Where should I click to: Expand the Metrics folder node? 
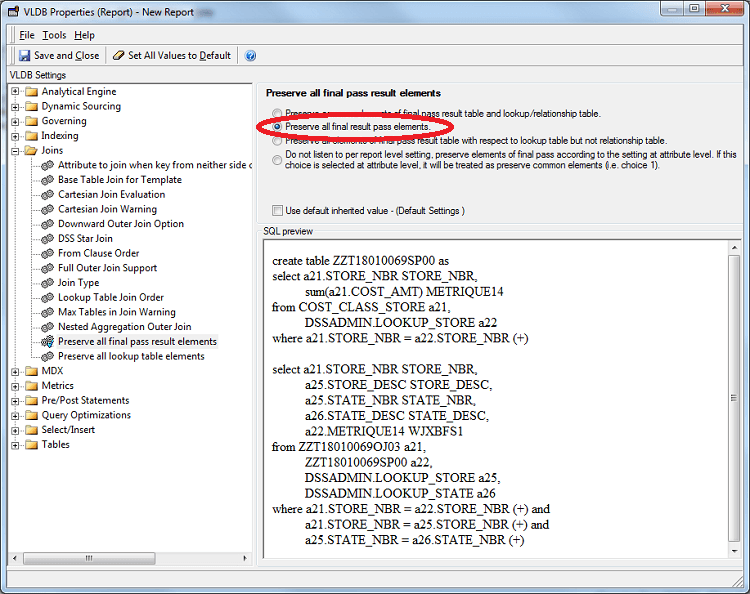point(16,386)
